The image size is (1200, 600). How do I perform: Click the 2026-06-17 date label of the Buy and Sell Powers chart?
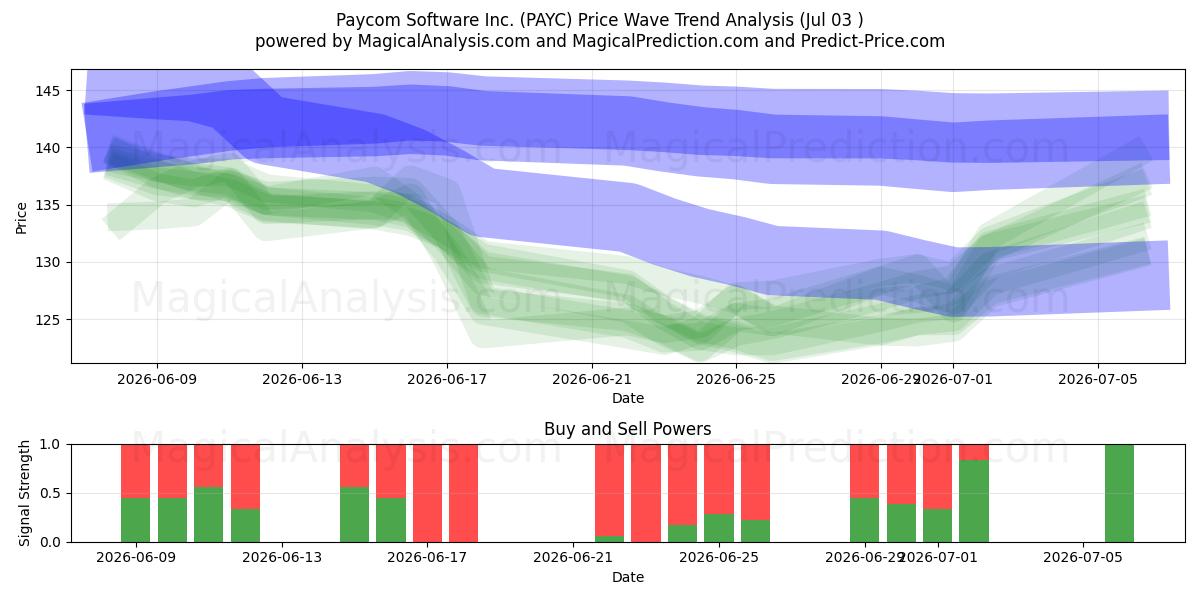tap(428, 558)
